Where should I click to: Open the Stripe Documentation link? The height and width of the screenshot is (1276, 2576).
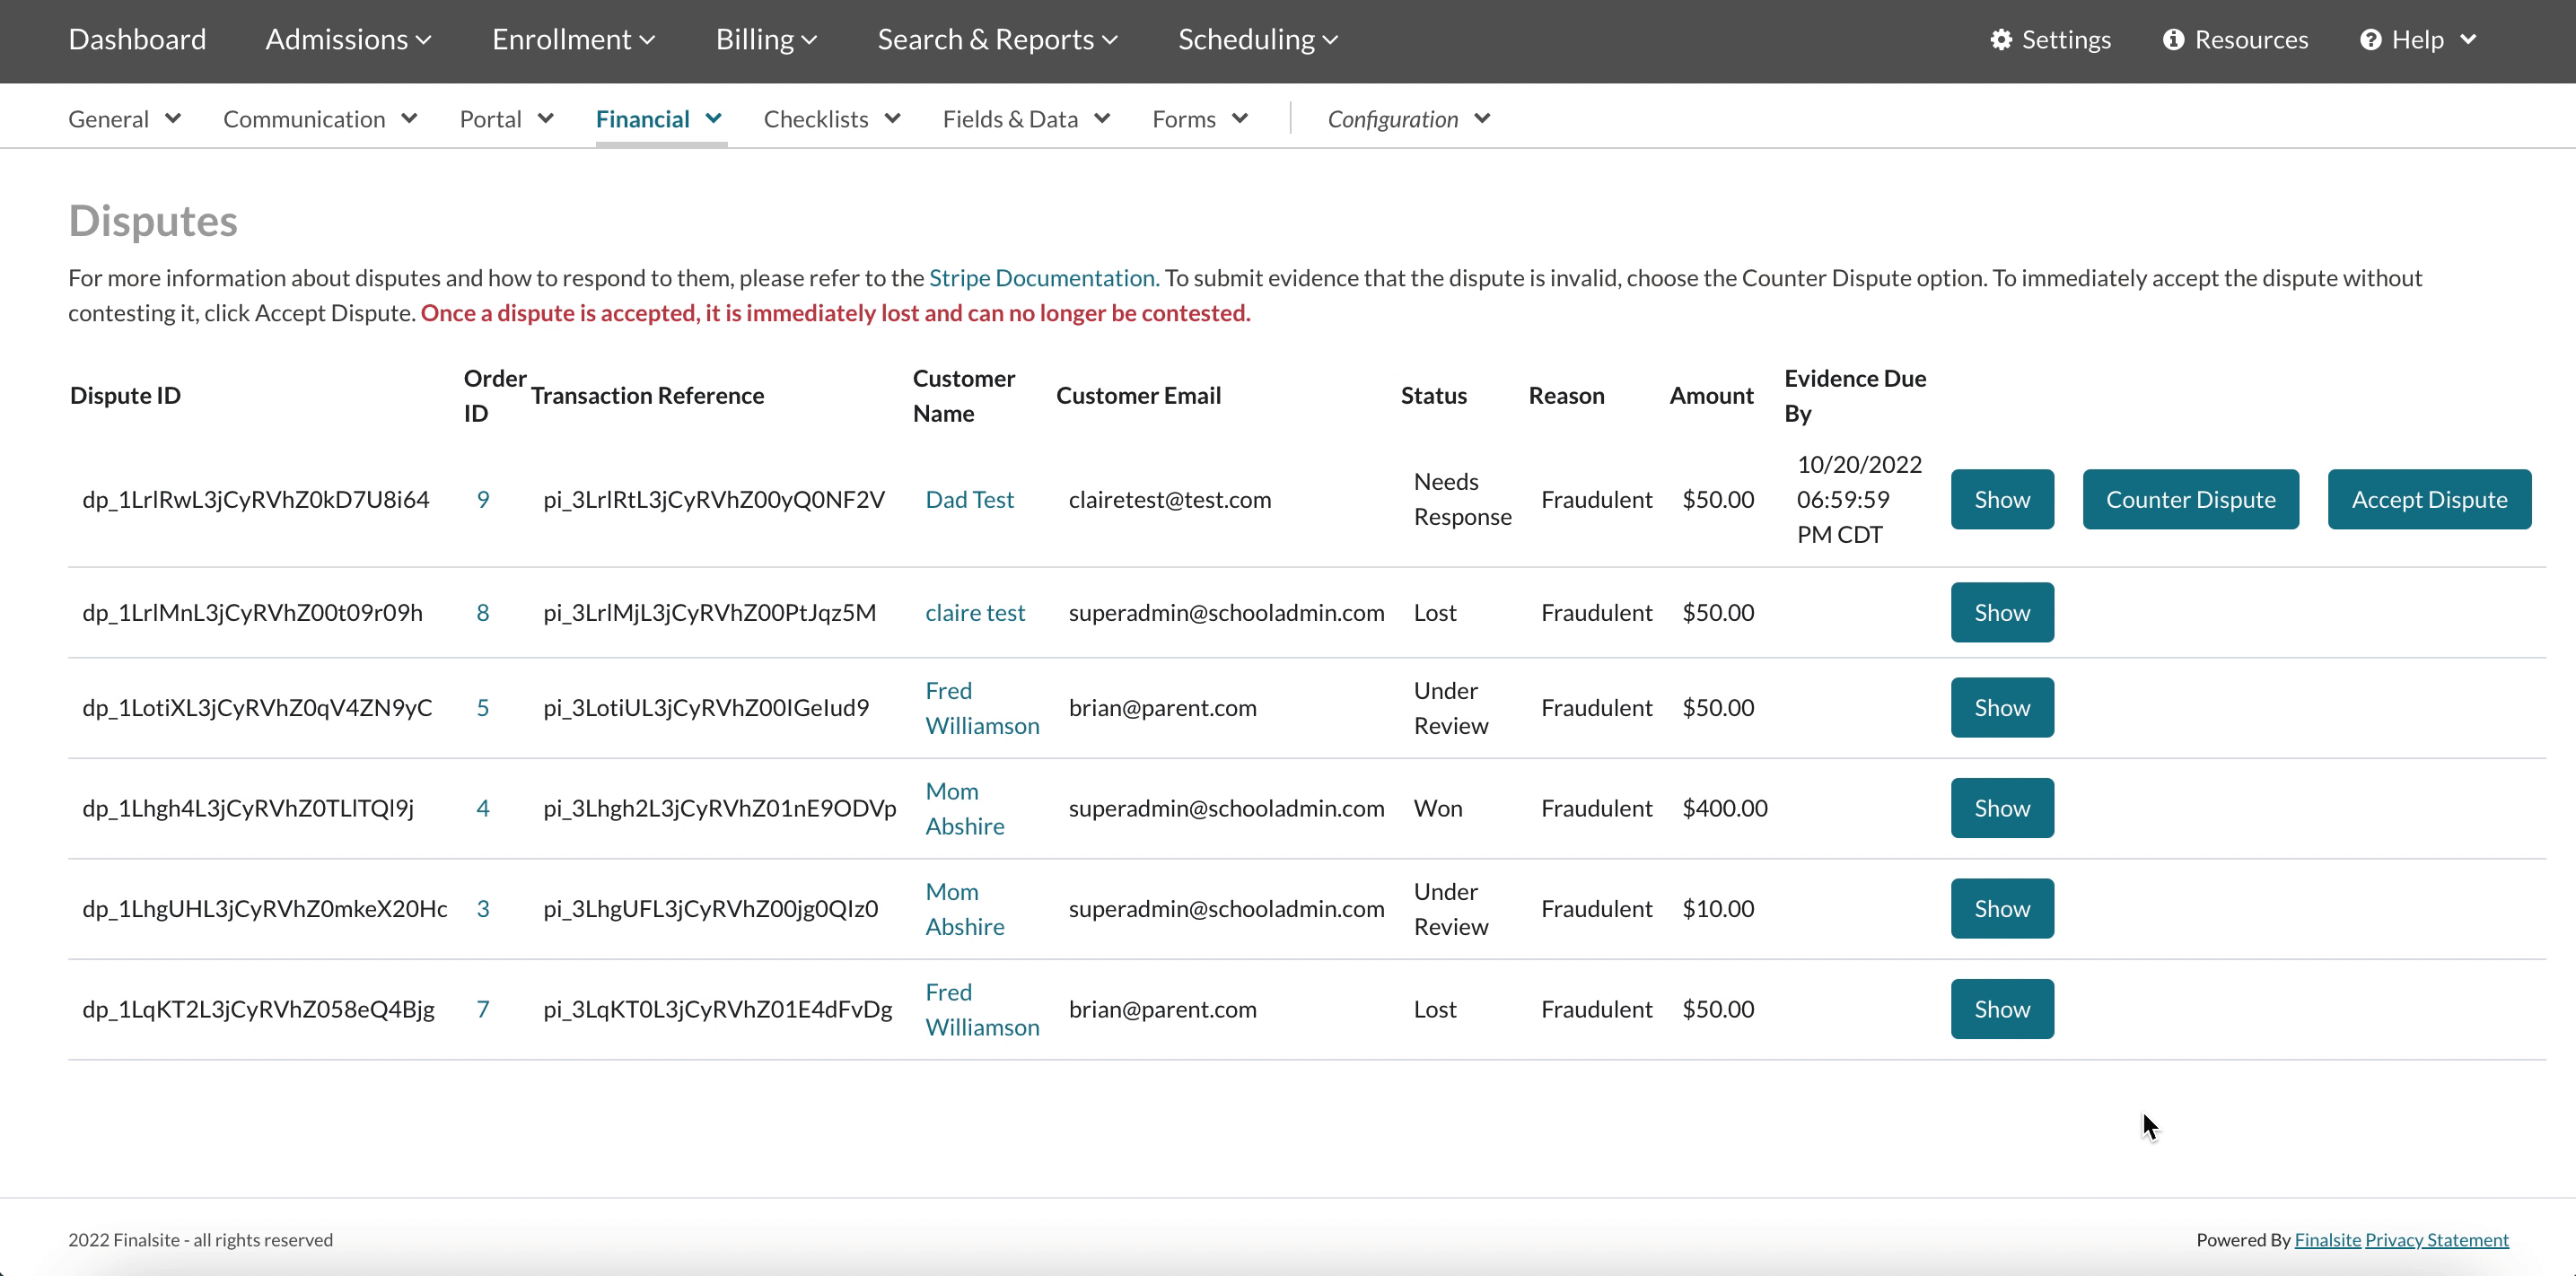pyautogui.click(x=1043, y=278)
